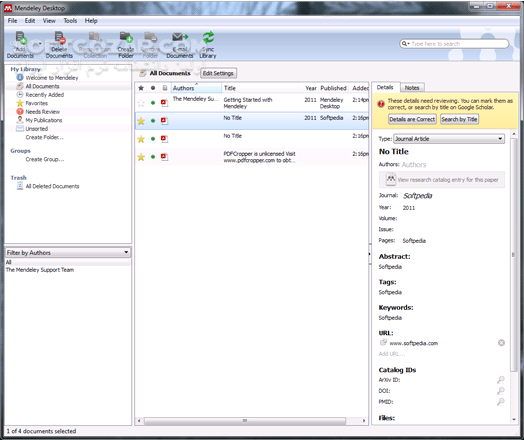The height and width of the screenshot is (440, 524).
Task: Sort by the PDF attachment column header
Action: (165, 88)
